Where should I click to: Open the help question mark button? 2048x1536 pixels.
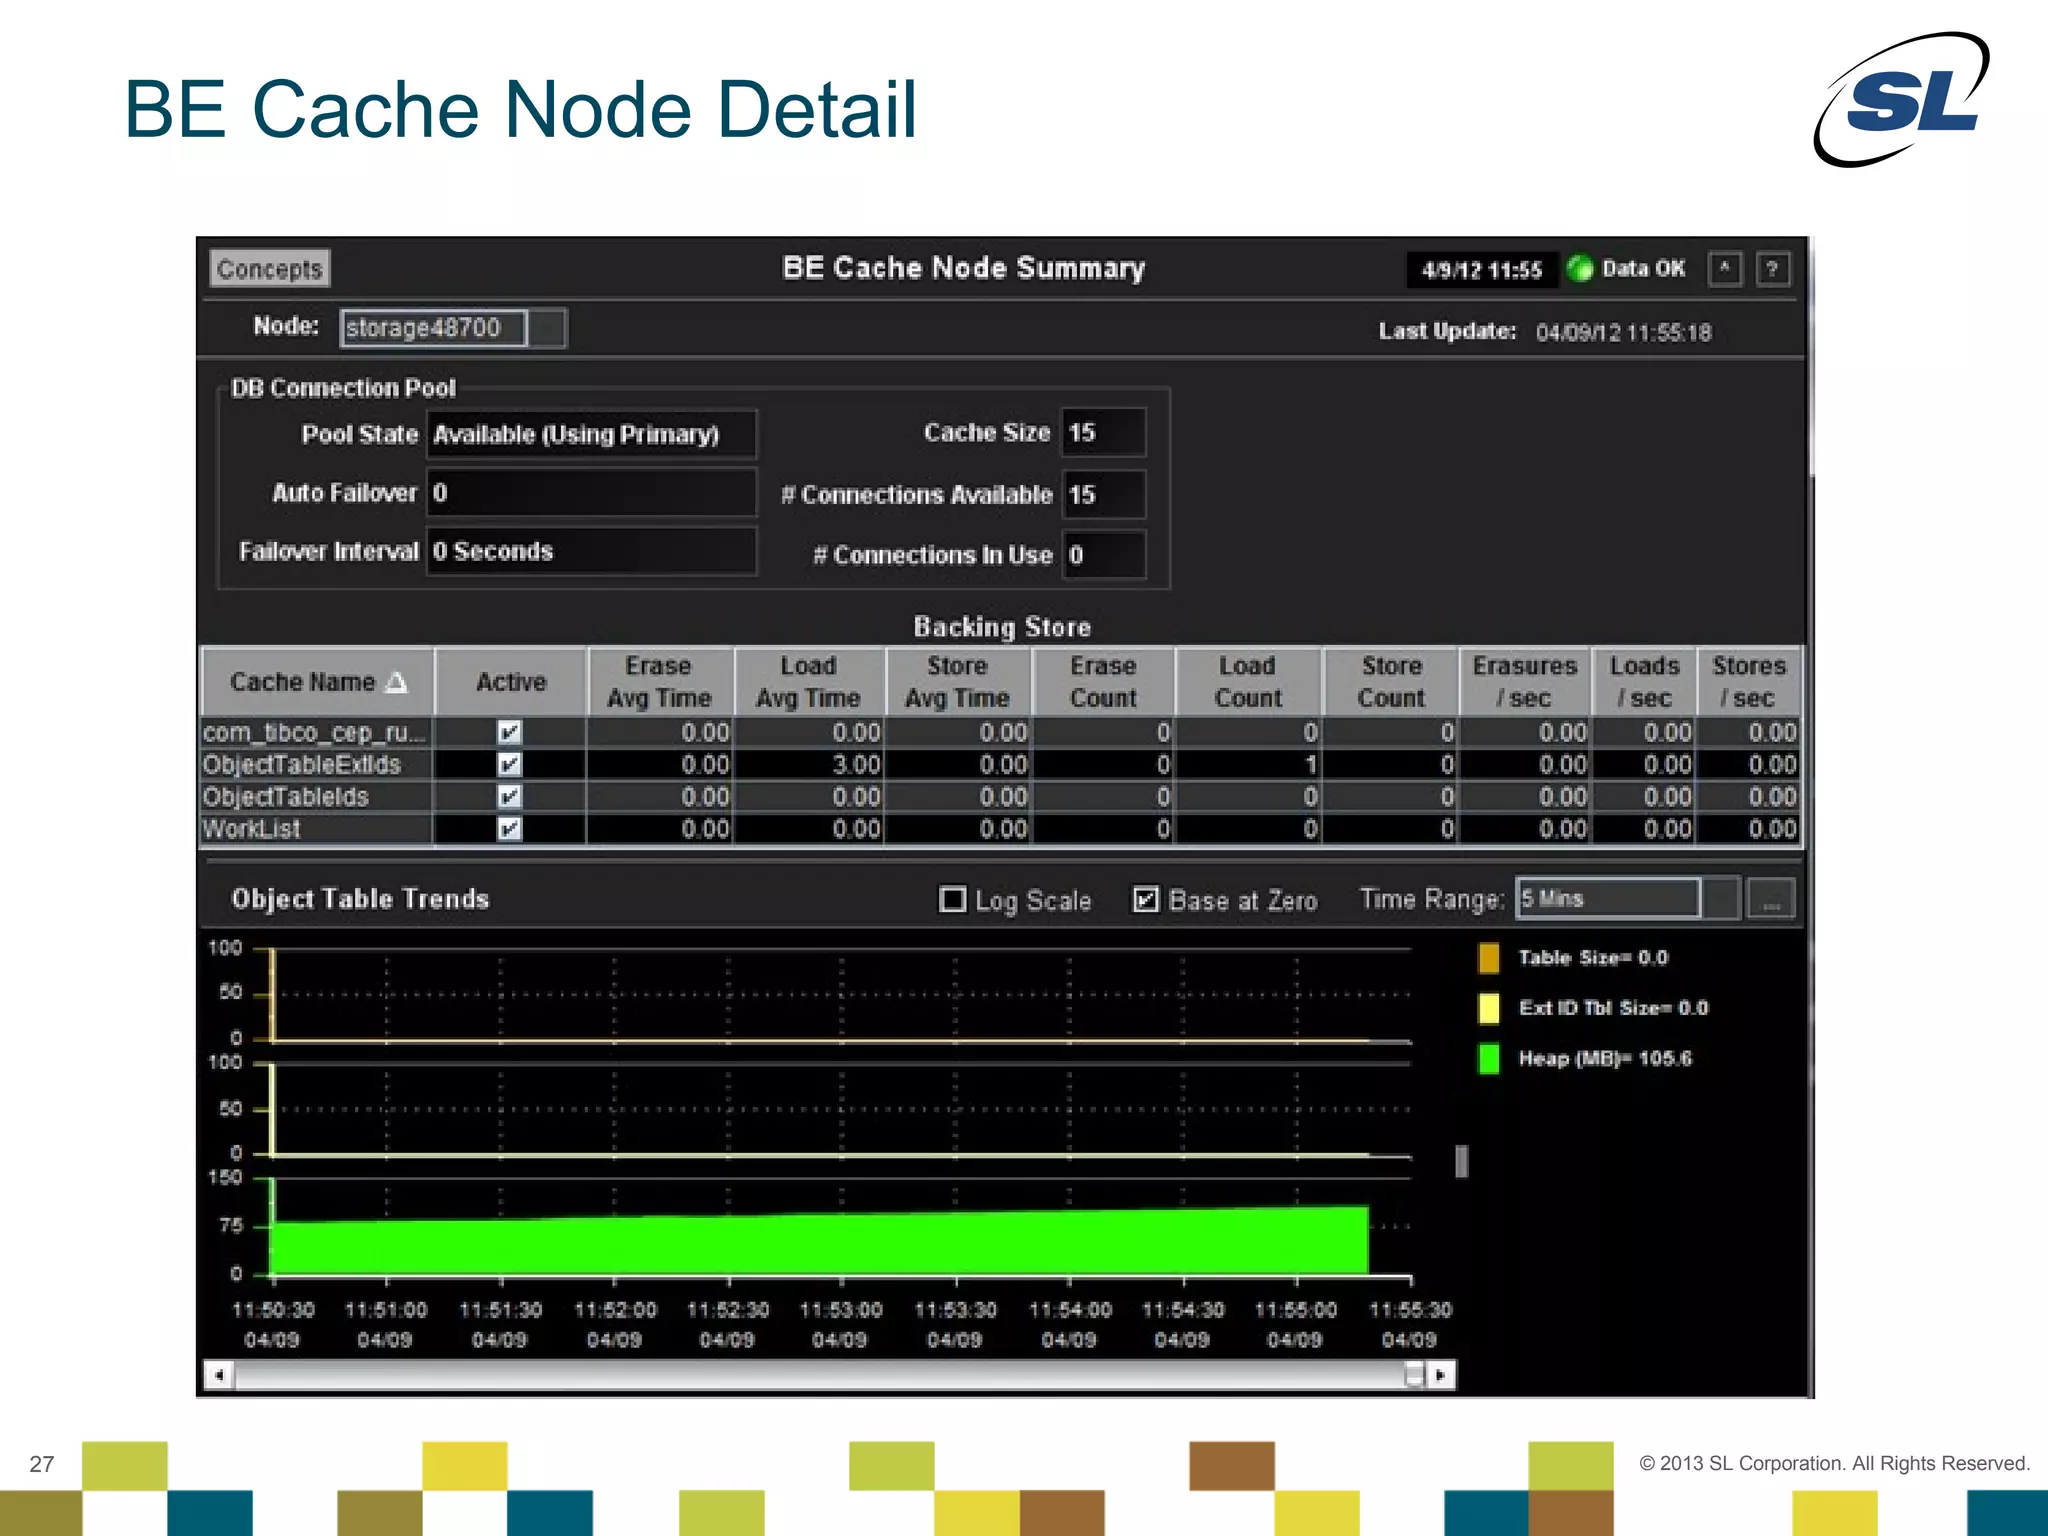click(x=1772, y=269)
